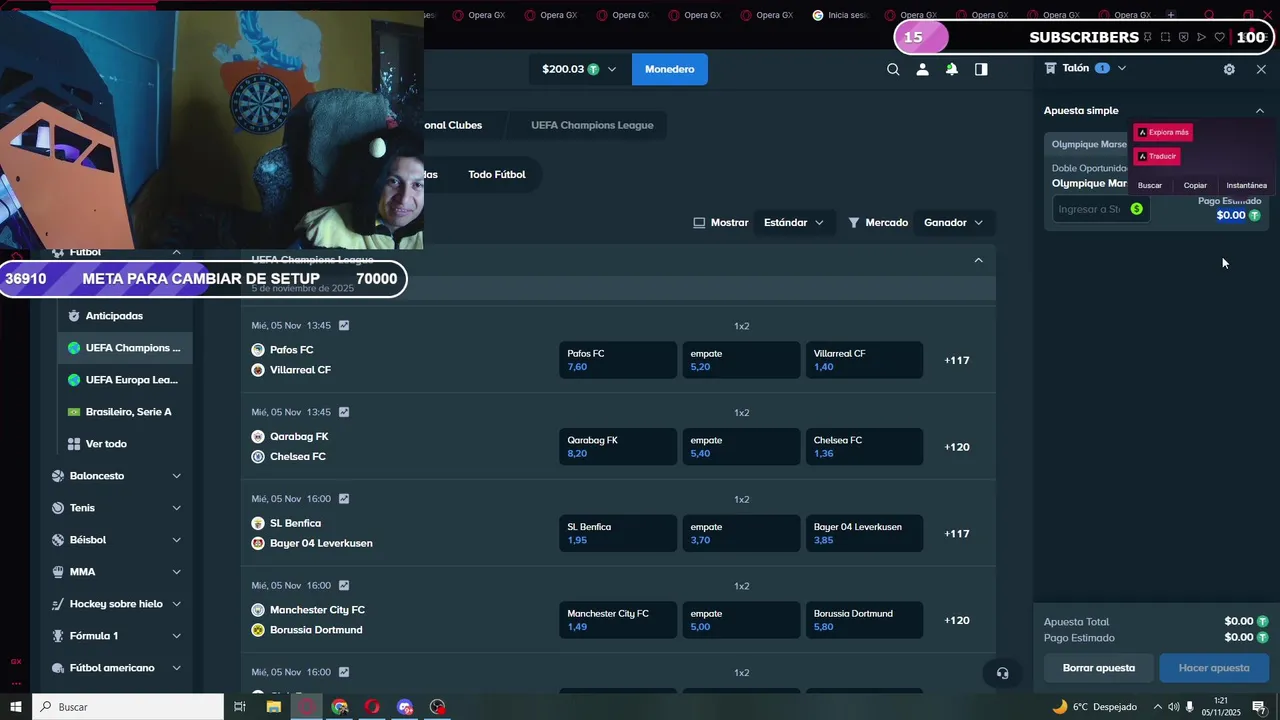Screen dimensions: 1280x720
Task: Open bet slip settings gear
Action: point(1229,69)
